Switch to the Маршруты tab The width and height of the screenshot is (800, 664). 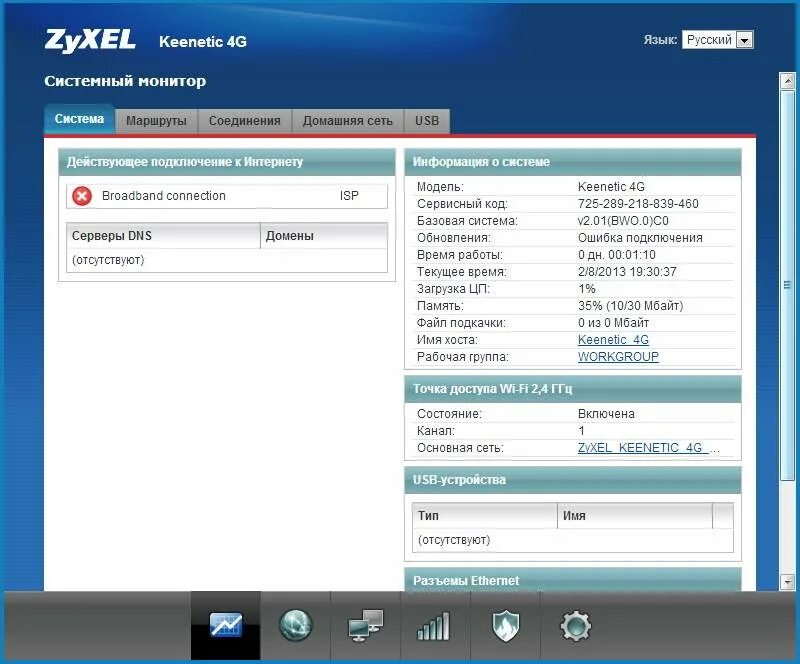pyautogui.click(x=156, y=121)
